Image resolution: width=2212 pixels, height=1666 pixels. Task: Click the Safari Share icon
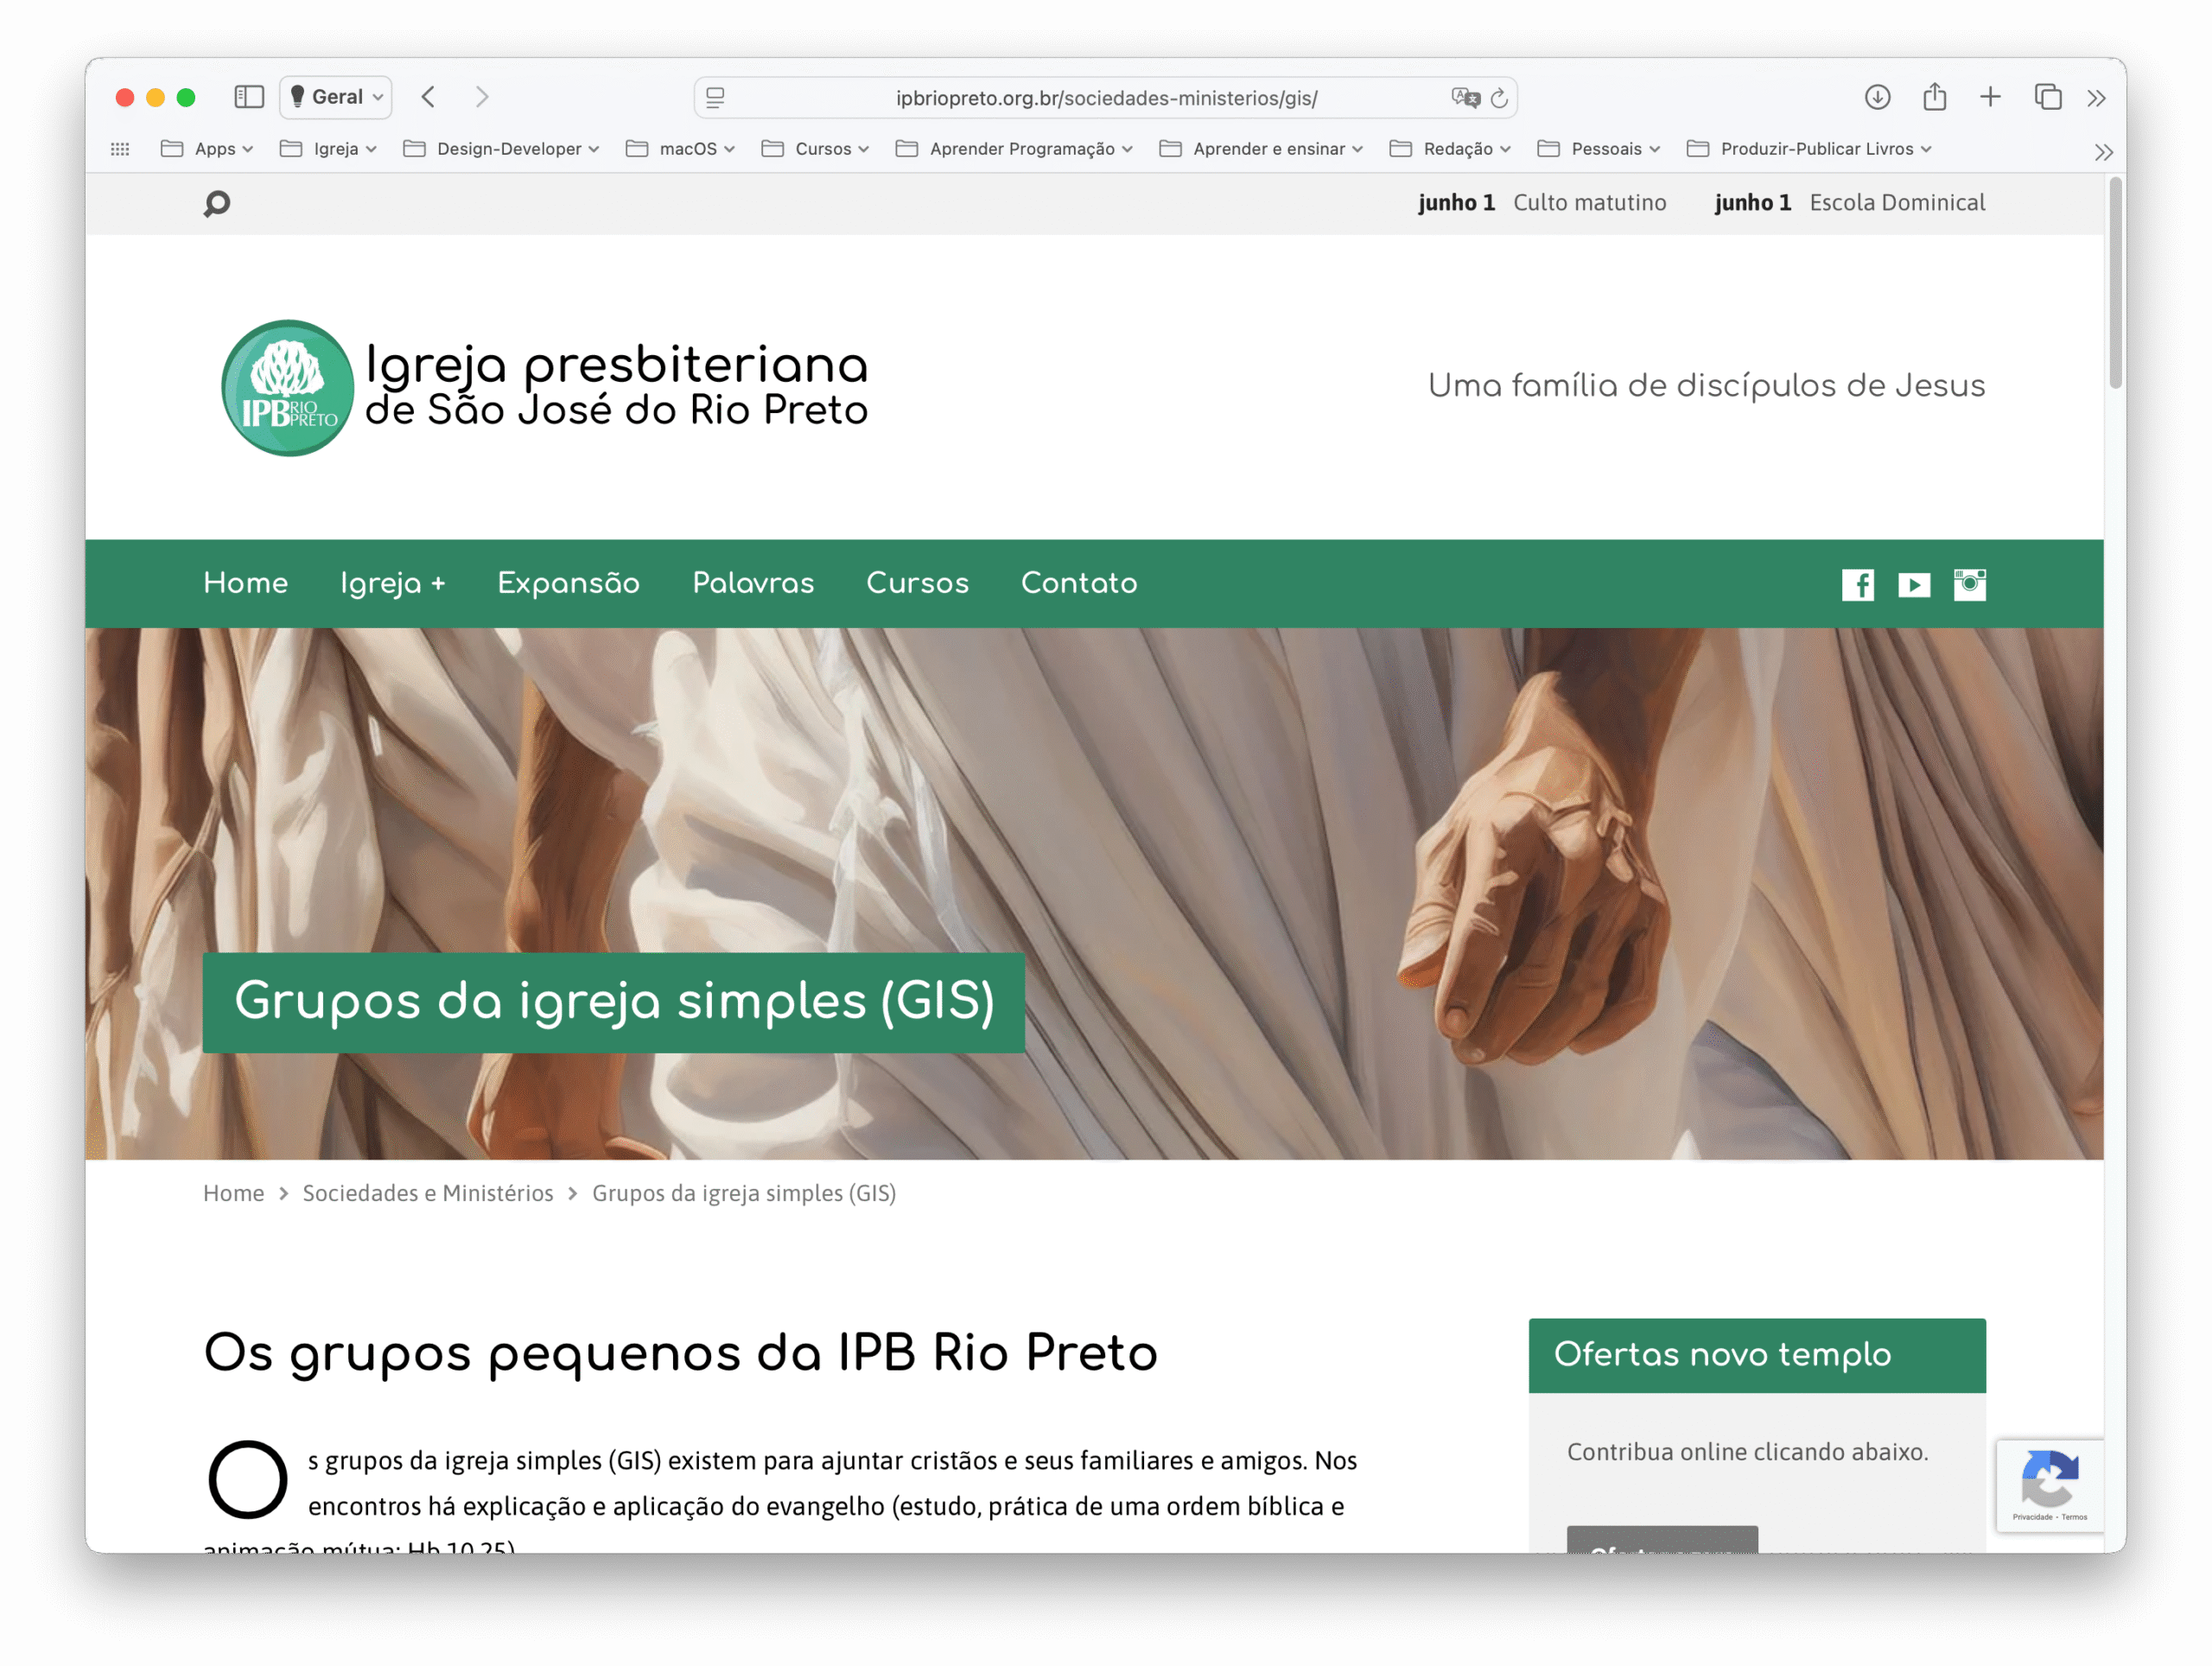click(x=1935, y=97)
